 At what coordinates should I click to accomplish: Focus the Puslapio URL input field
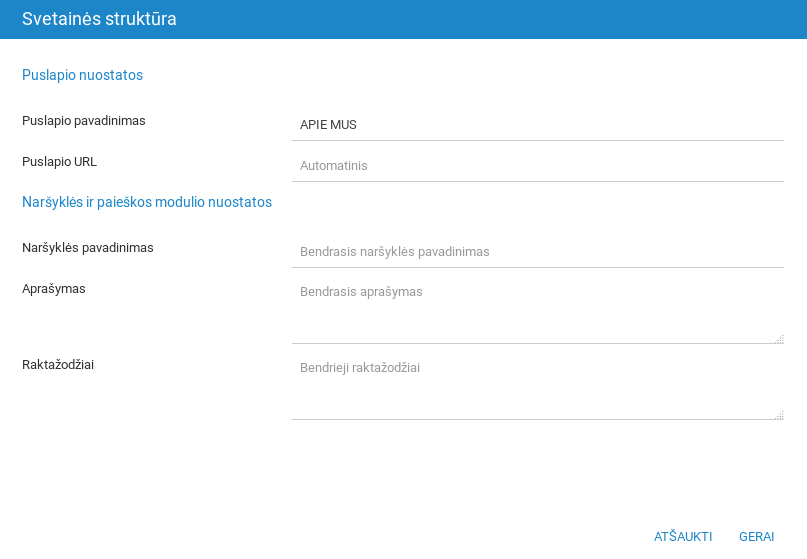[537, 166]
